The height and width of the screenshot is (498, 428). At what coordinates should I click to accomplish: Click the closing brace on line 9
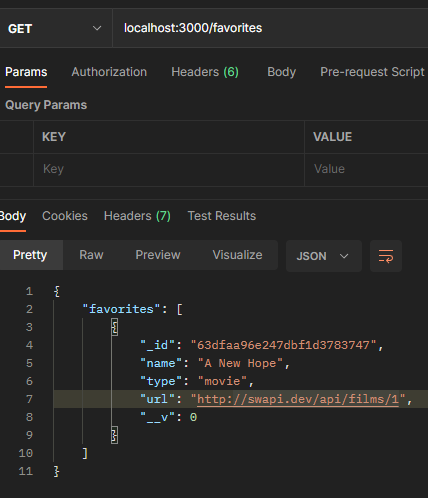pos(114,435)
